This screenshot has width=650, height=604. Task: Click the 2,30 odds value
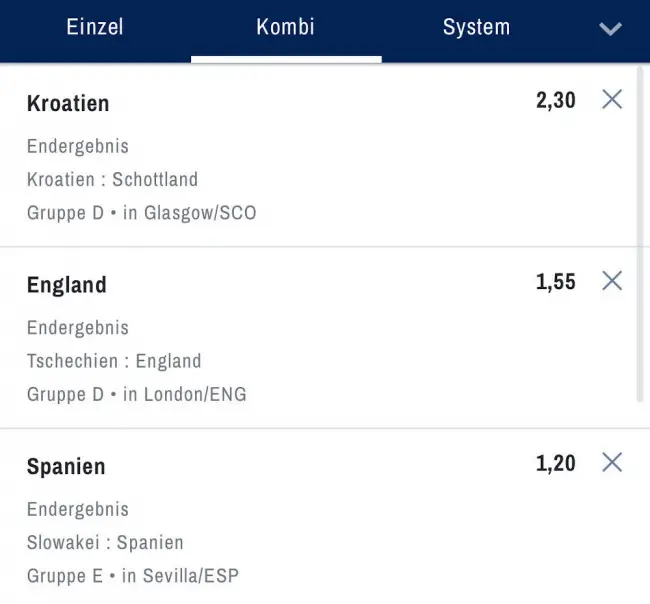[556, 100]
